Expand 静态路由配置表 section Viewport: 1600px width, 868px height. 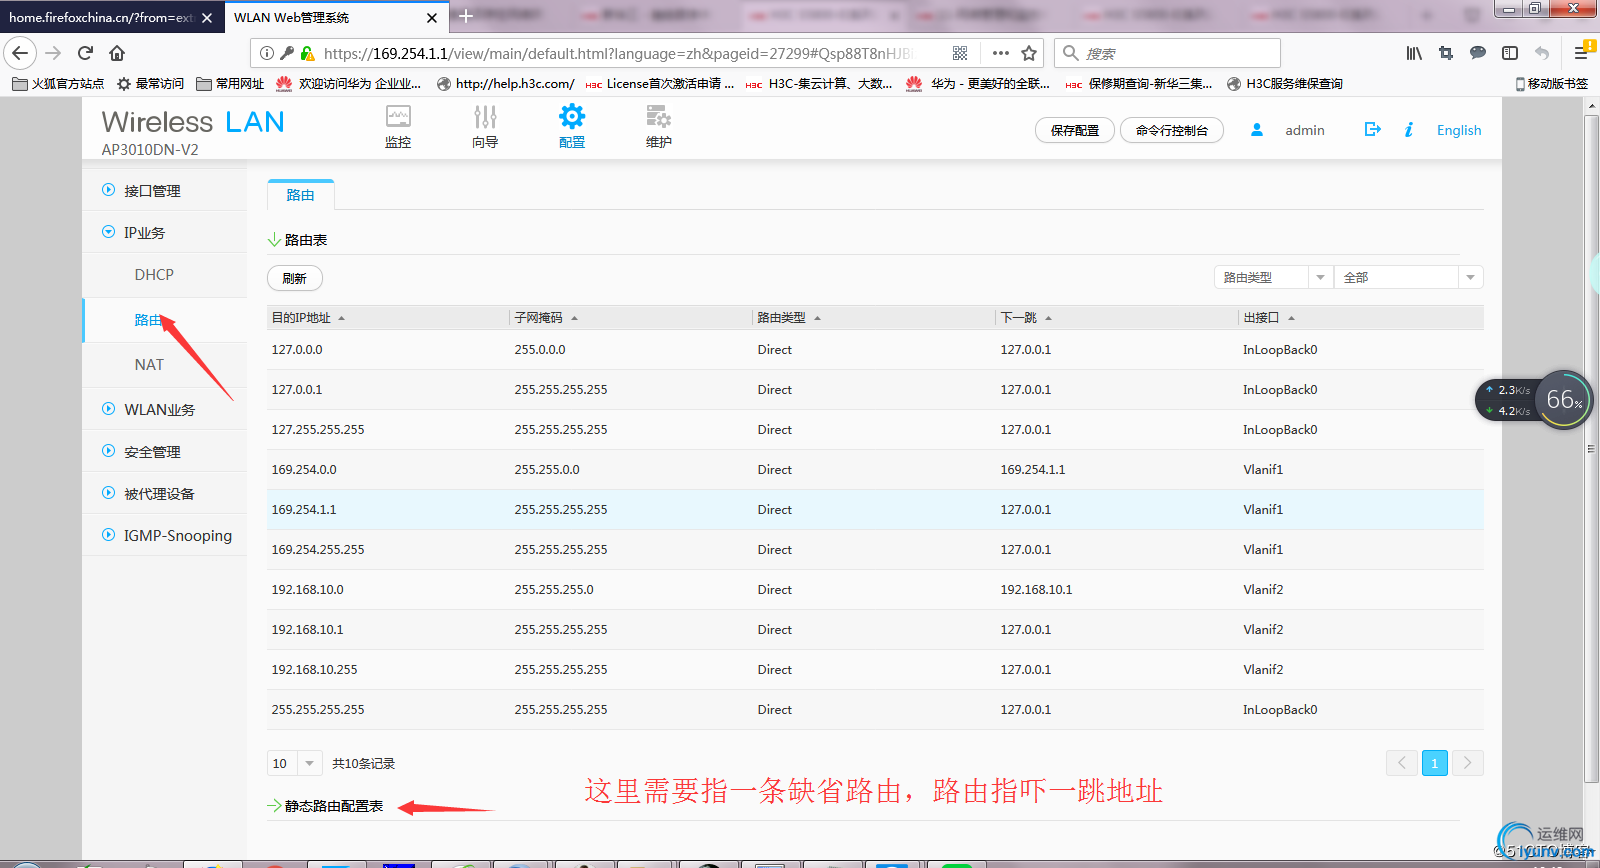[325, 806]
